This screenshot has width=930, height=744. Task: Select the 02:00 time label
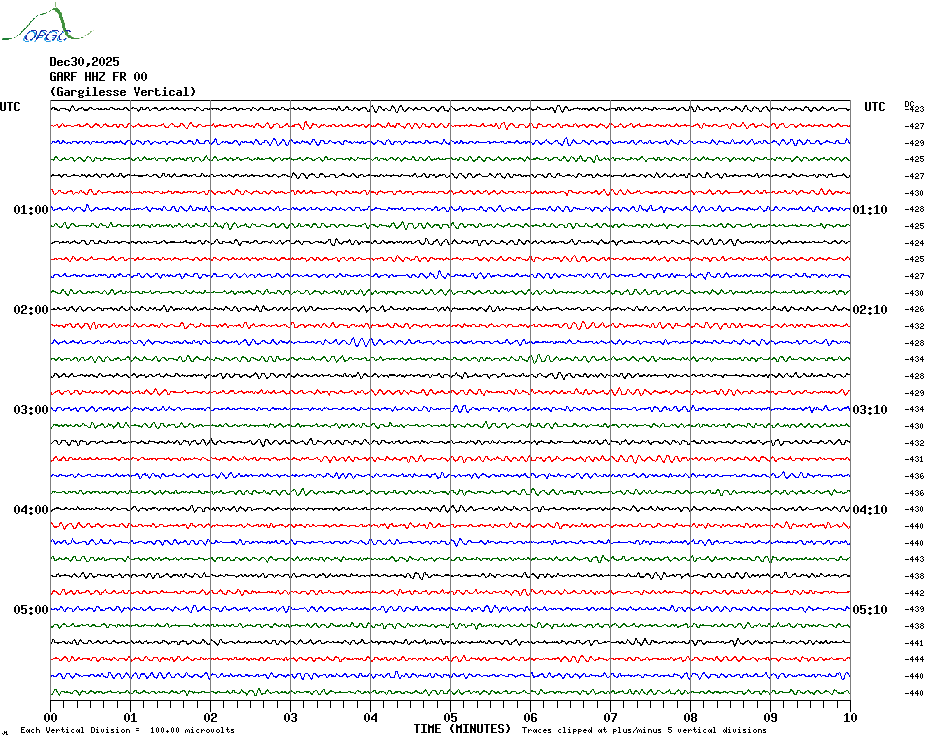click(x=31, y=310)
